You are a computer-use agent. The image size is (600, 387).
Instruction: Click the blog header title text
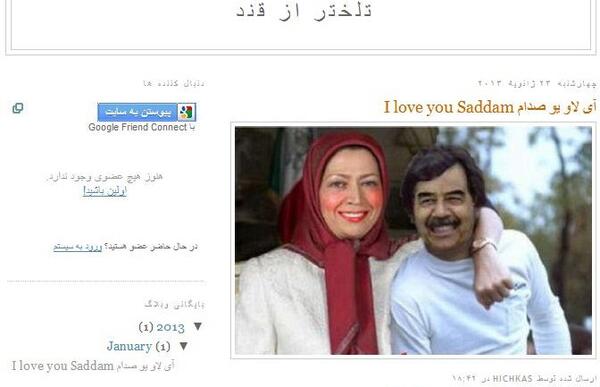pyautogui.click(x=304, y=11)
